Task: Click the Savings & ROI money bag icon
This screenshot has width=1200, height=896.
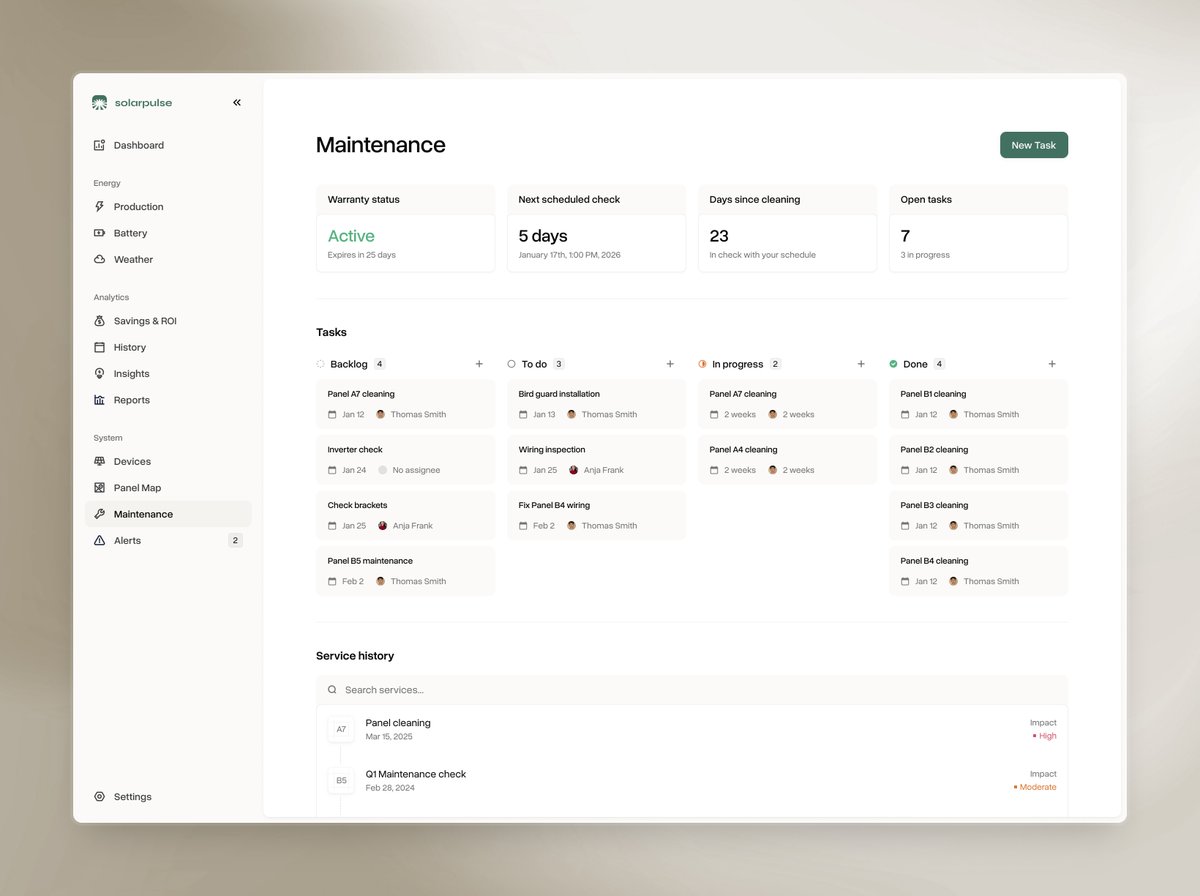Action: coord(99,321)
